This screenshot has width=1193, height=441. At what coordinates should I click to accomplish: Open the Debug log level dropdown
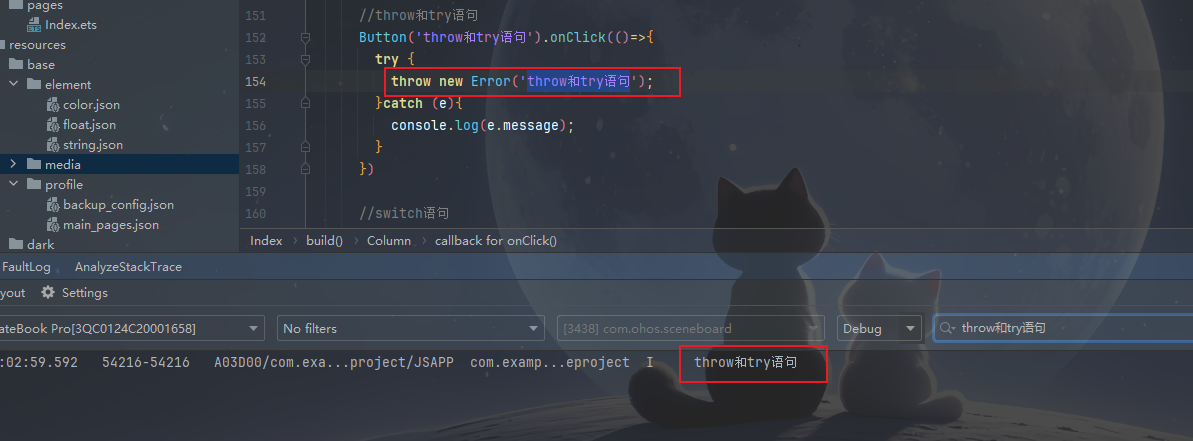click(x=879, y=328)
